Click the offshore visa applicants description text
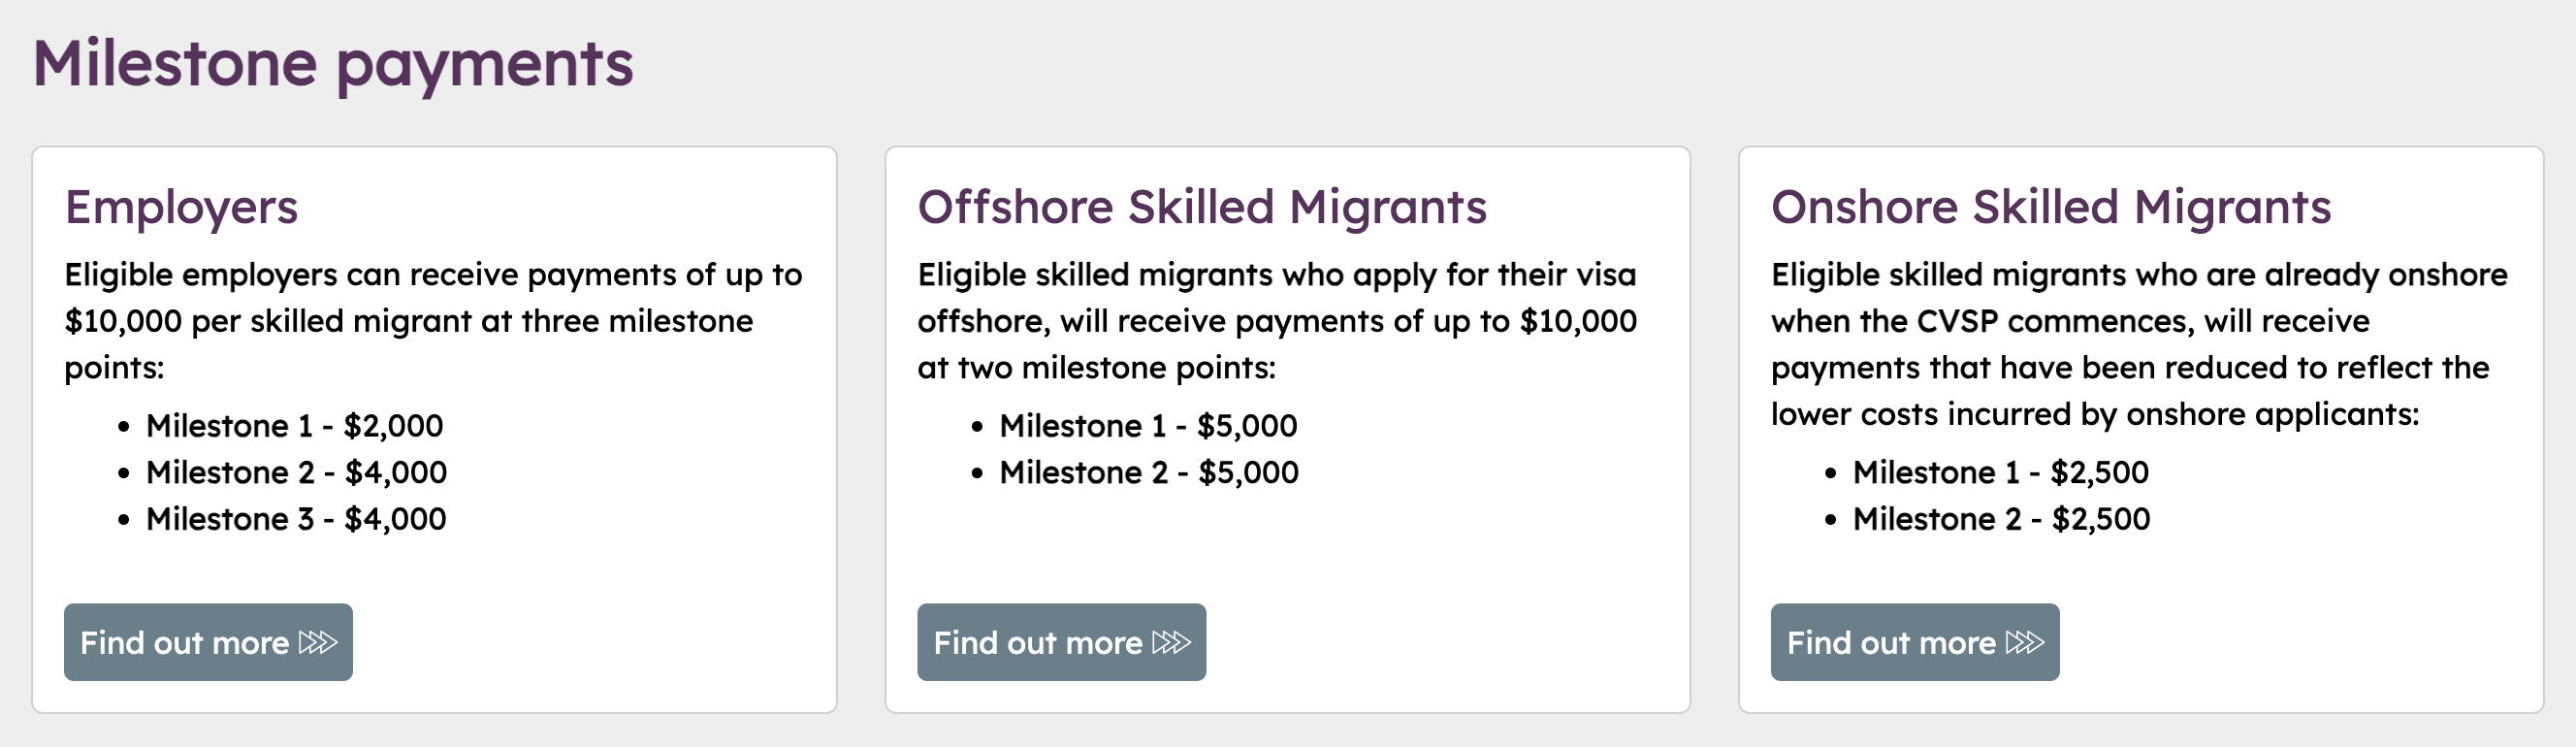2576x747 pixels. (x=1277, y=321)
